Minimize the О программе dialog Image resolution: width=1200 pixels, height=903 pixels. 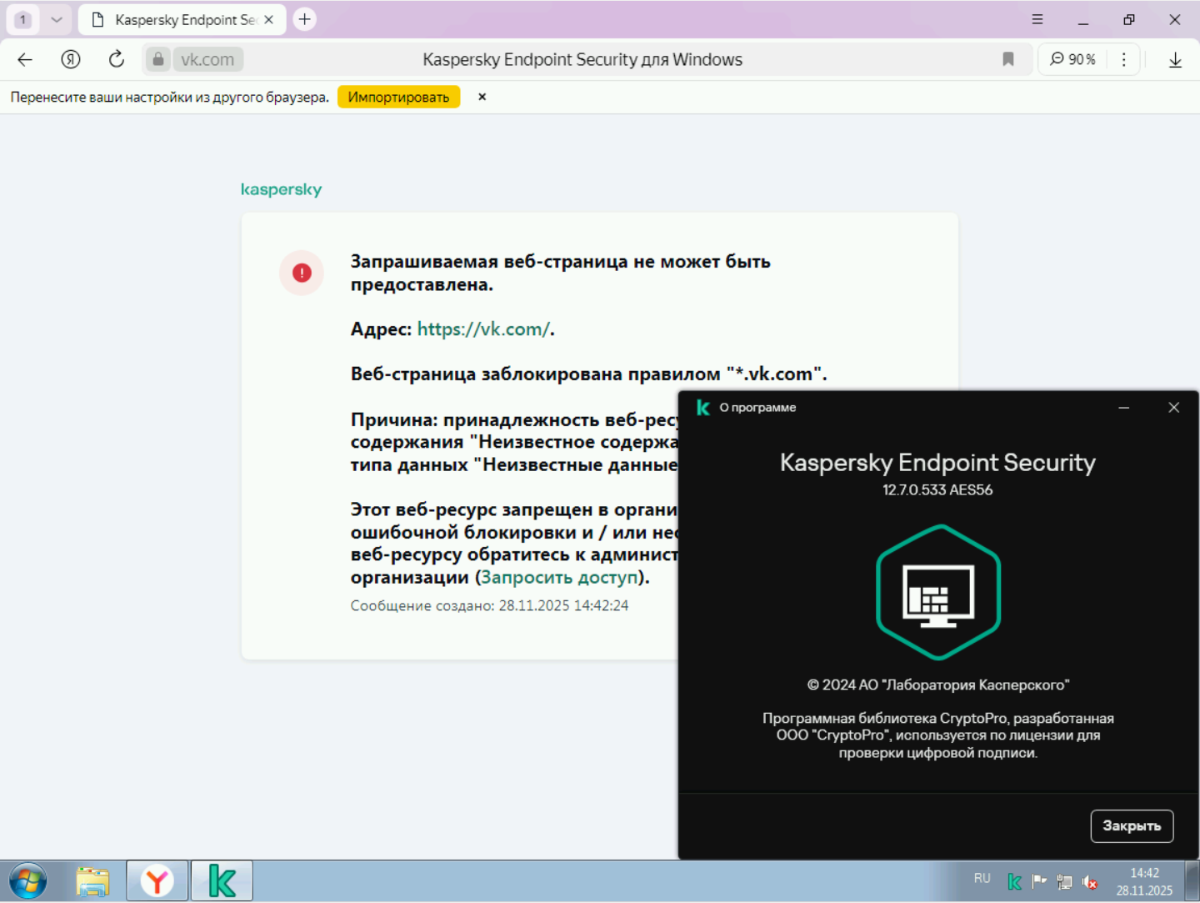coord(1124,407)
